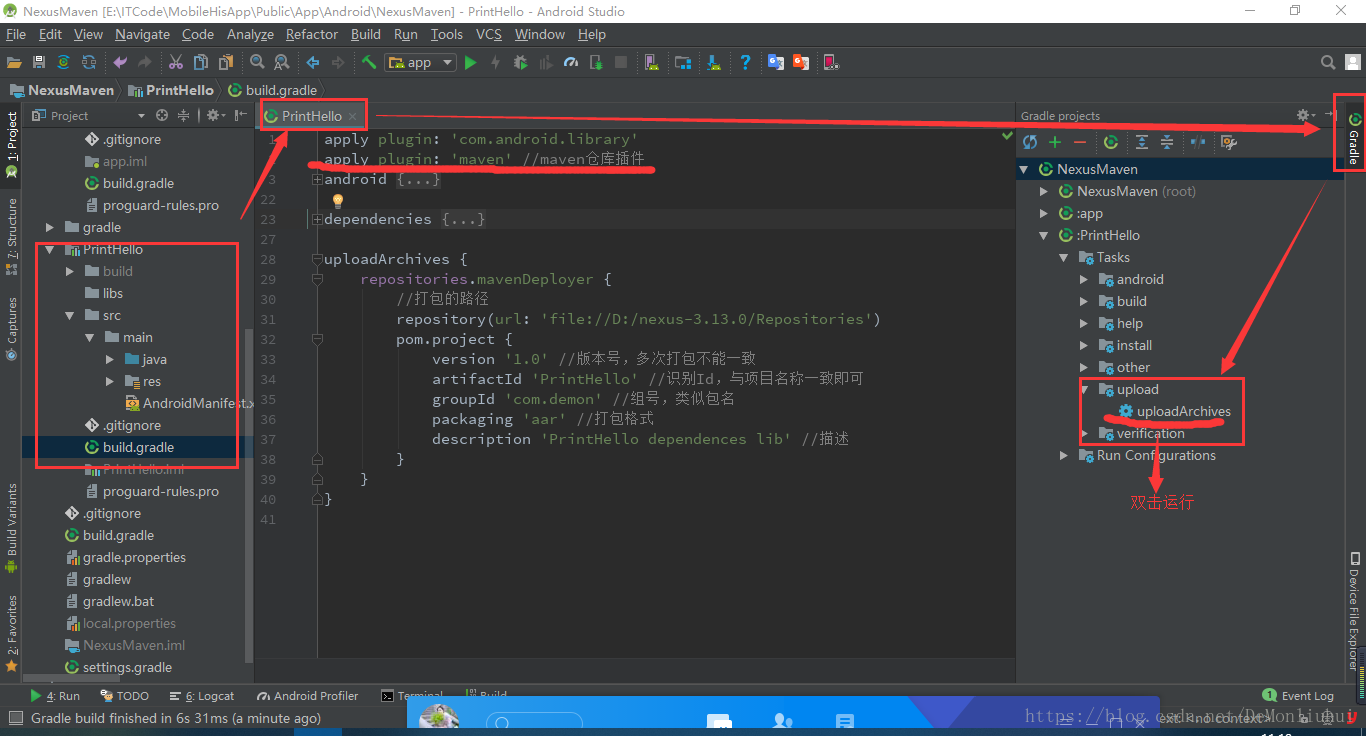Expand all in Gradle projects panel
1366x736 pixels.
[x=1141, y=142]
